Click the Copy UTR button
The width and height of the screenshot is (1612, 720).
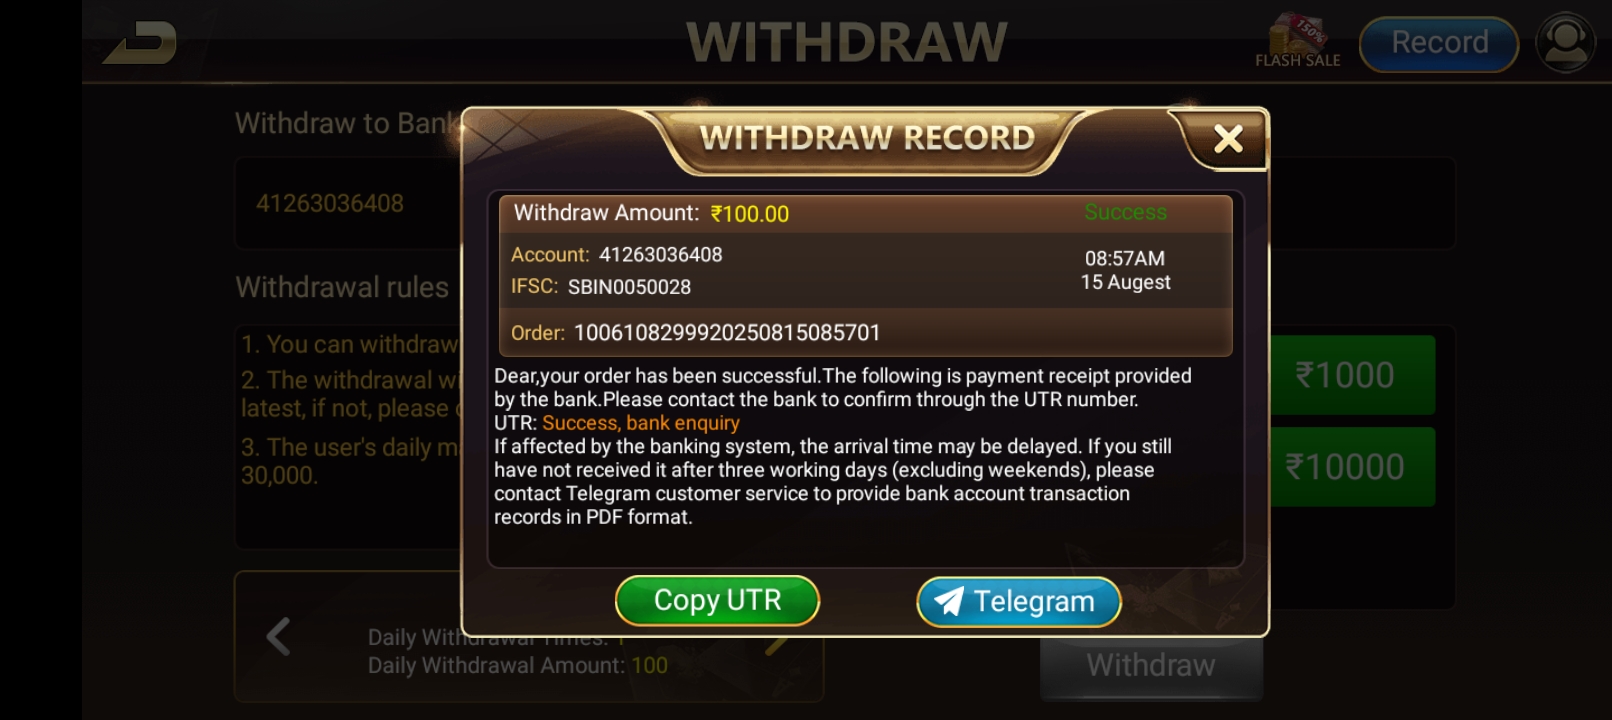tap(717, 601)
